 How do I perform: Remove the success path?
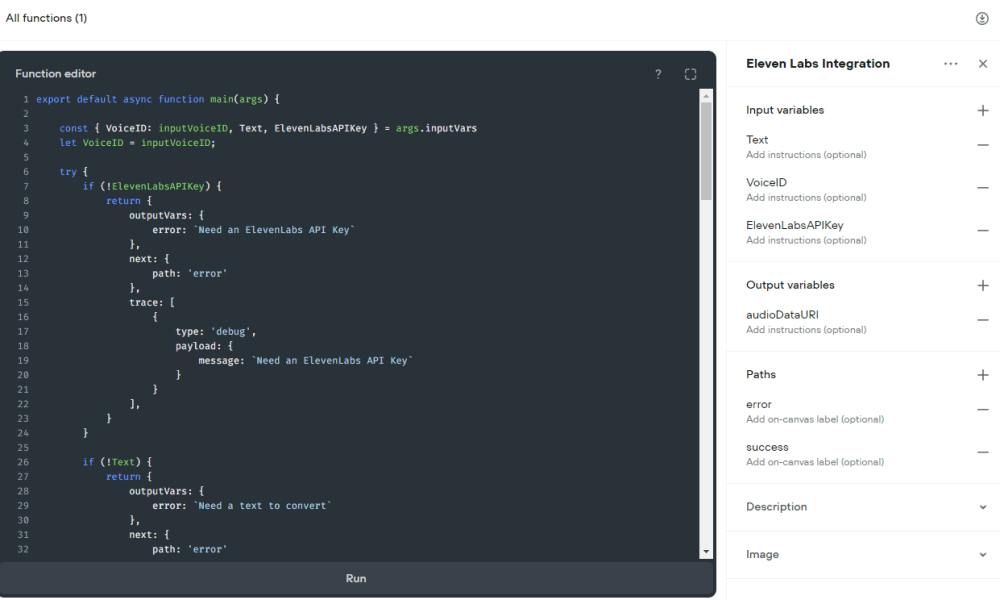pyautogui.click(x=983, y=453)
